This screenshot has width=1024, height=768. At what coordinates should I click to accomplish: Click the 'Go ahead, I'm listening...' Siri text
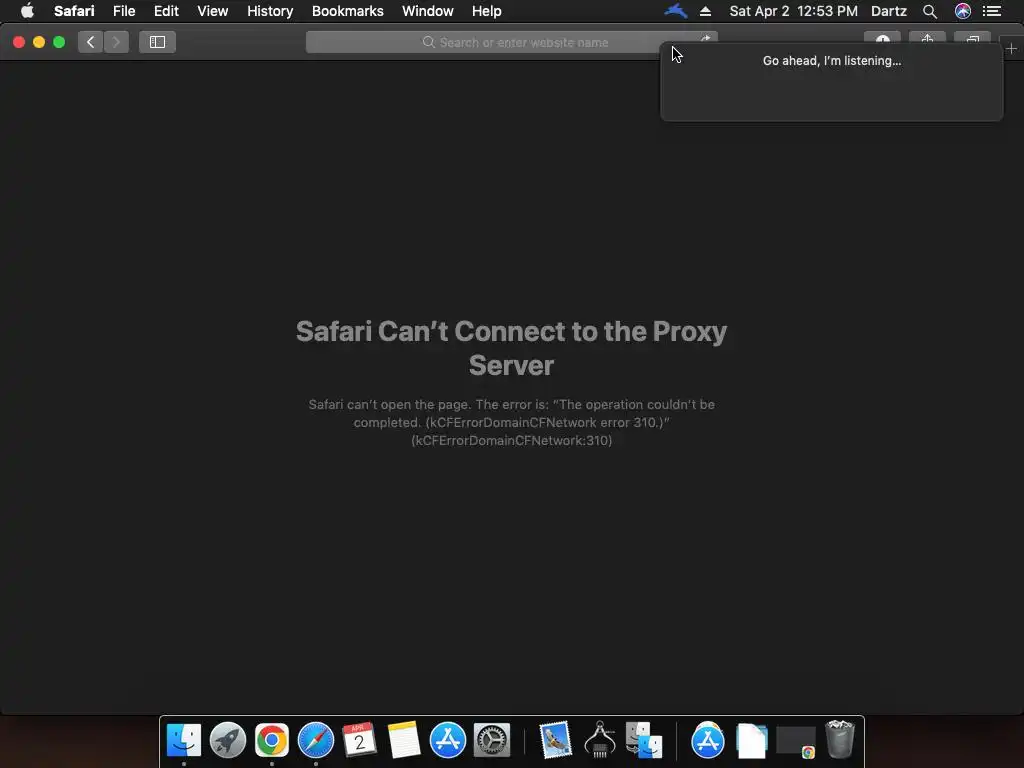pyautogui.click(x=831, y=61)
